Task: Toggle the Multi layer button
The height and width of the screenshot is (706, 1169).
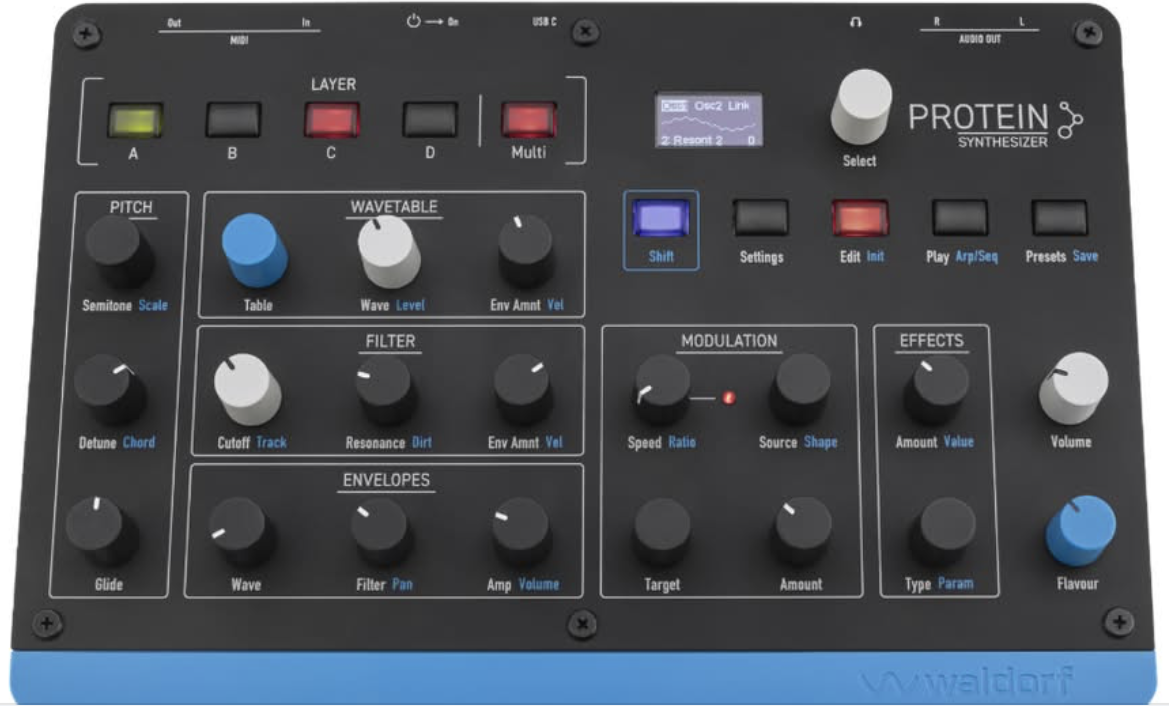Action: [529, 120]
